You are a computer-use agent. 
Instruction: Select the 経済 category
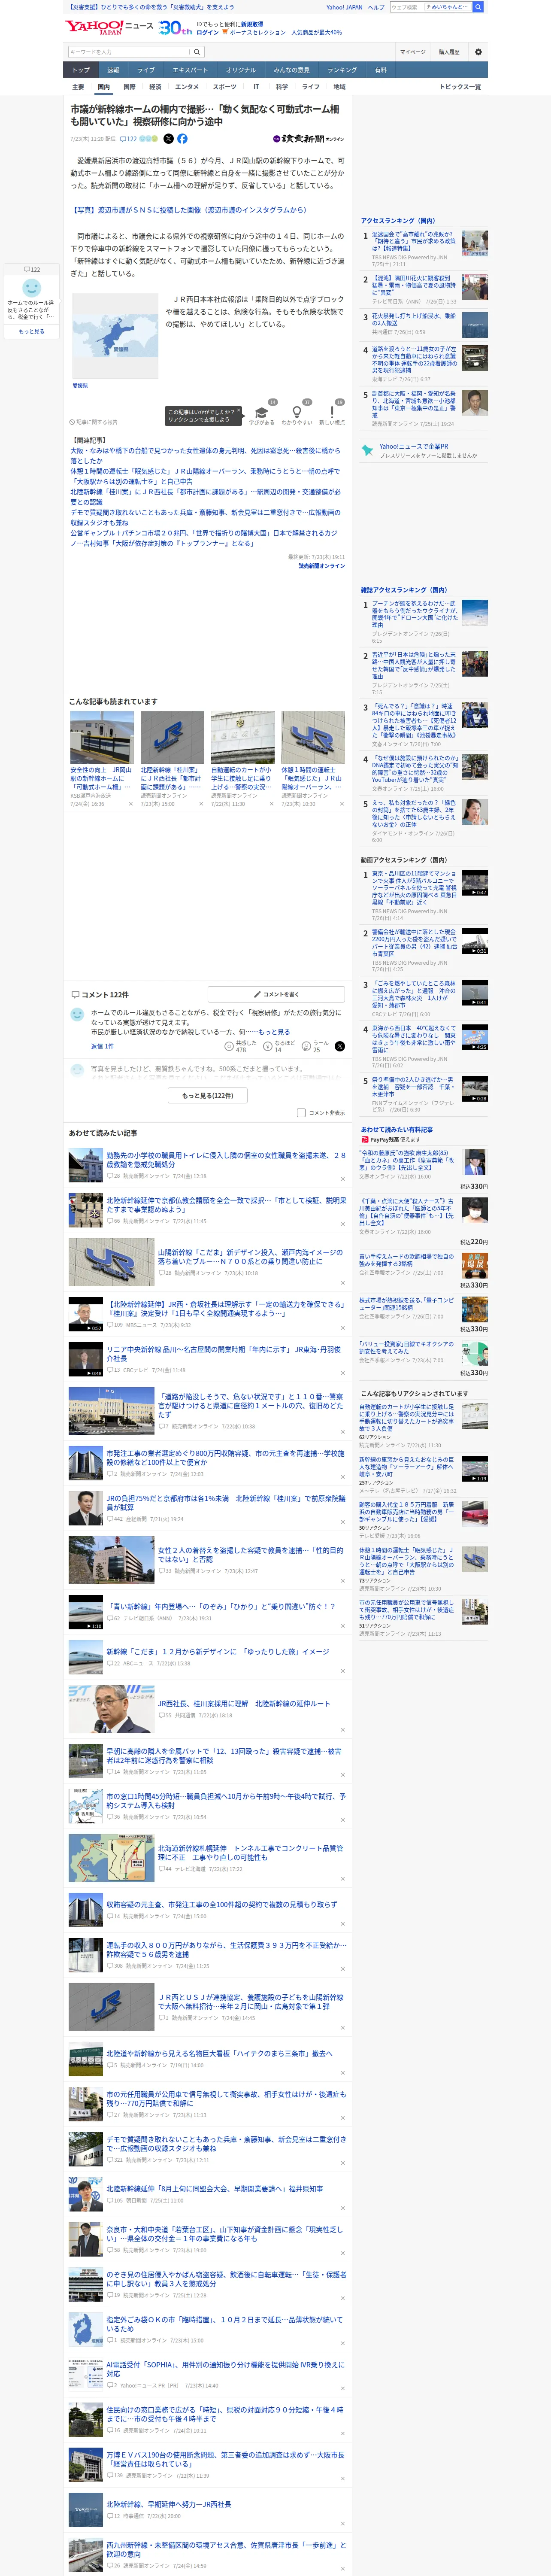click(155, 87)
